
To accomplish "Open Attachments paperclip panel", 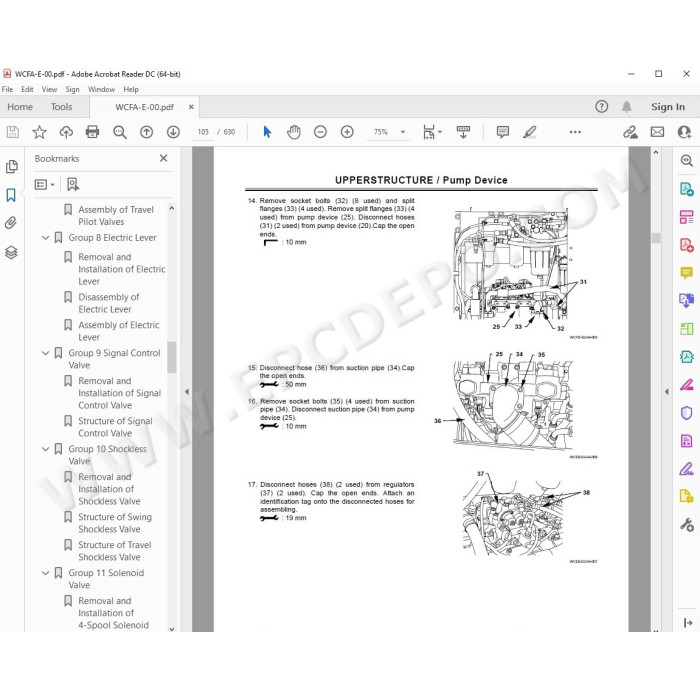I will click(x=11, y=223).
